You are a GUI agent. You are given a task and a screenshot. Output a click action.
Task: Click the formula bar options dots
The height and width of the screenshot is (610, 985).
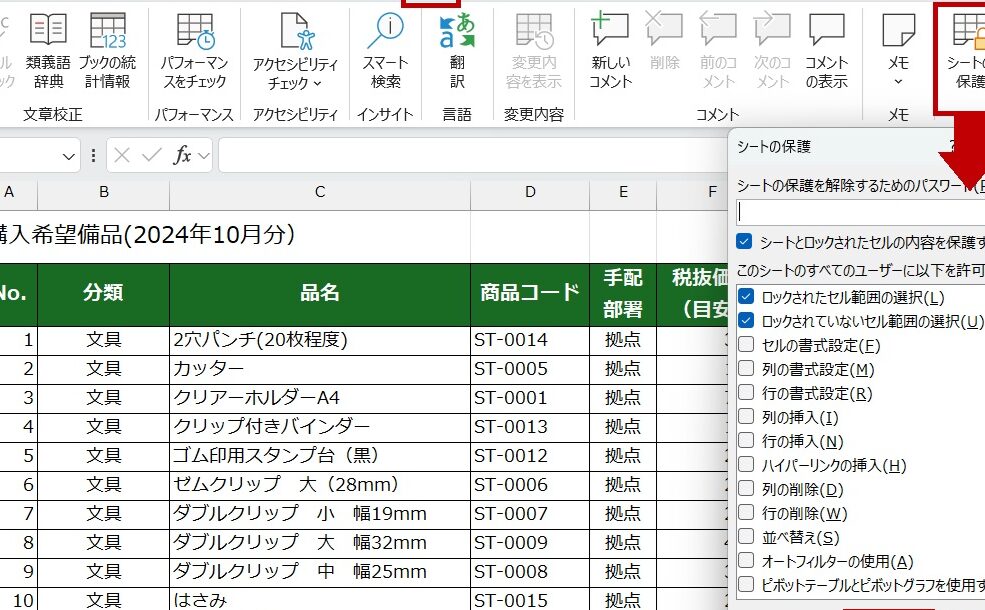pyautogui.click(x=93, y=155)
